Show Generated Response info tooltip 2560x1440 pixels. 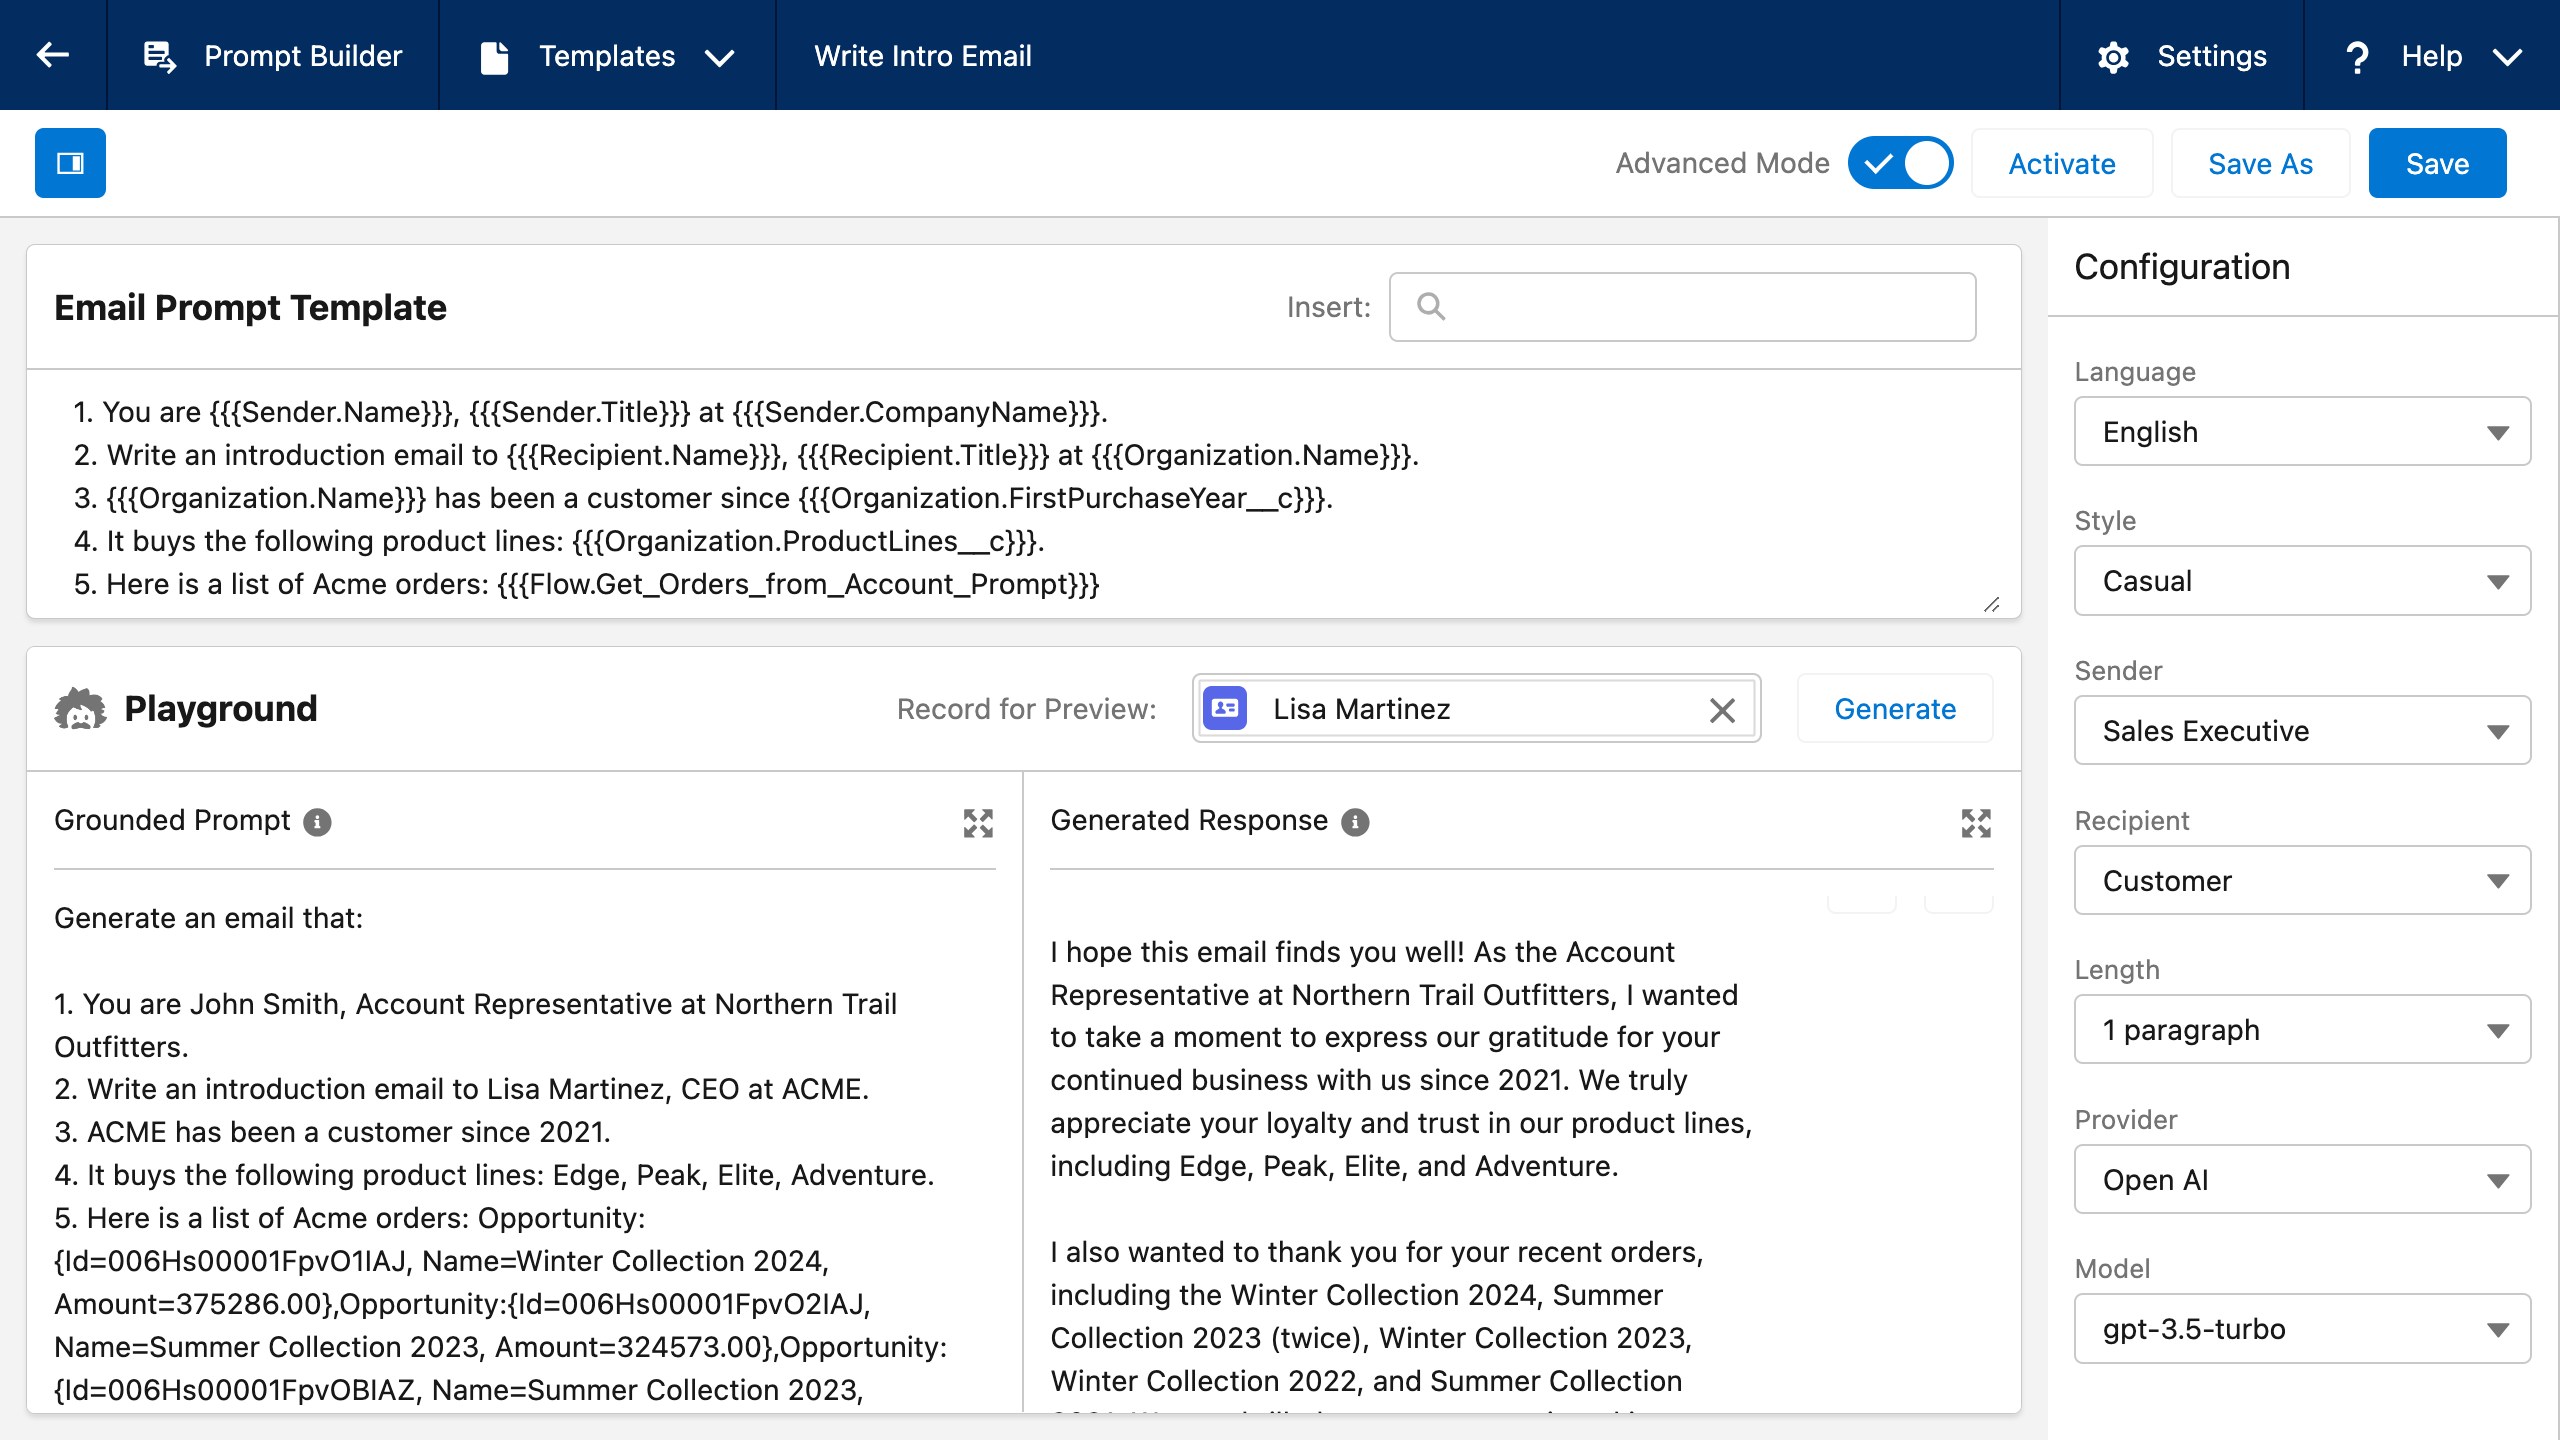click(x=1355, y=822)
